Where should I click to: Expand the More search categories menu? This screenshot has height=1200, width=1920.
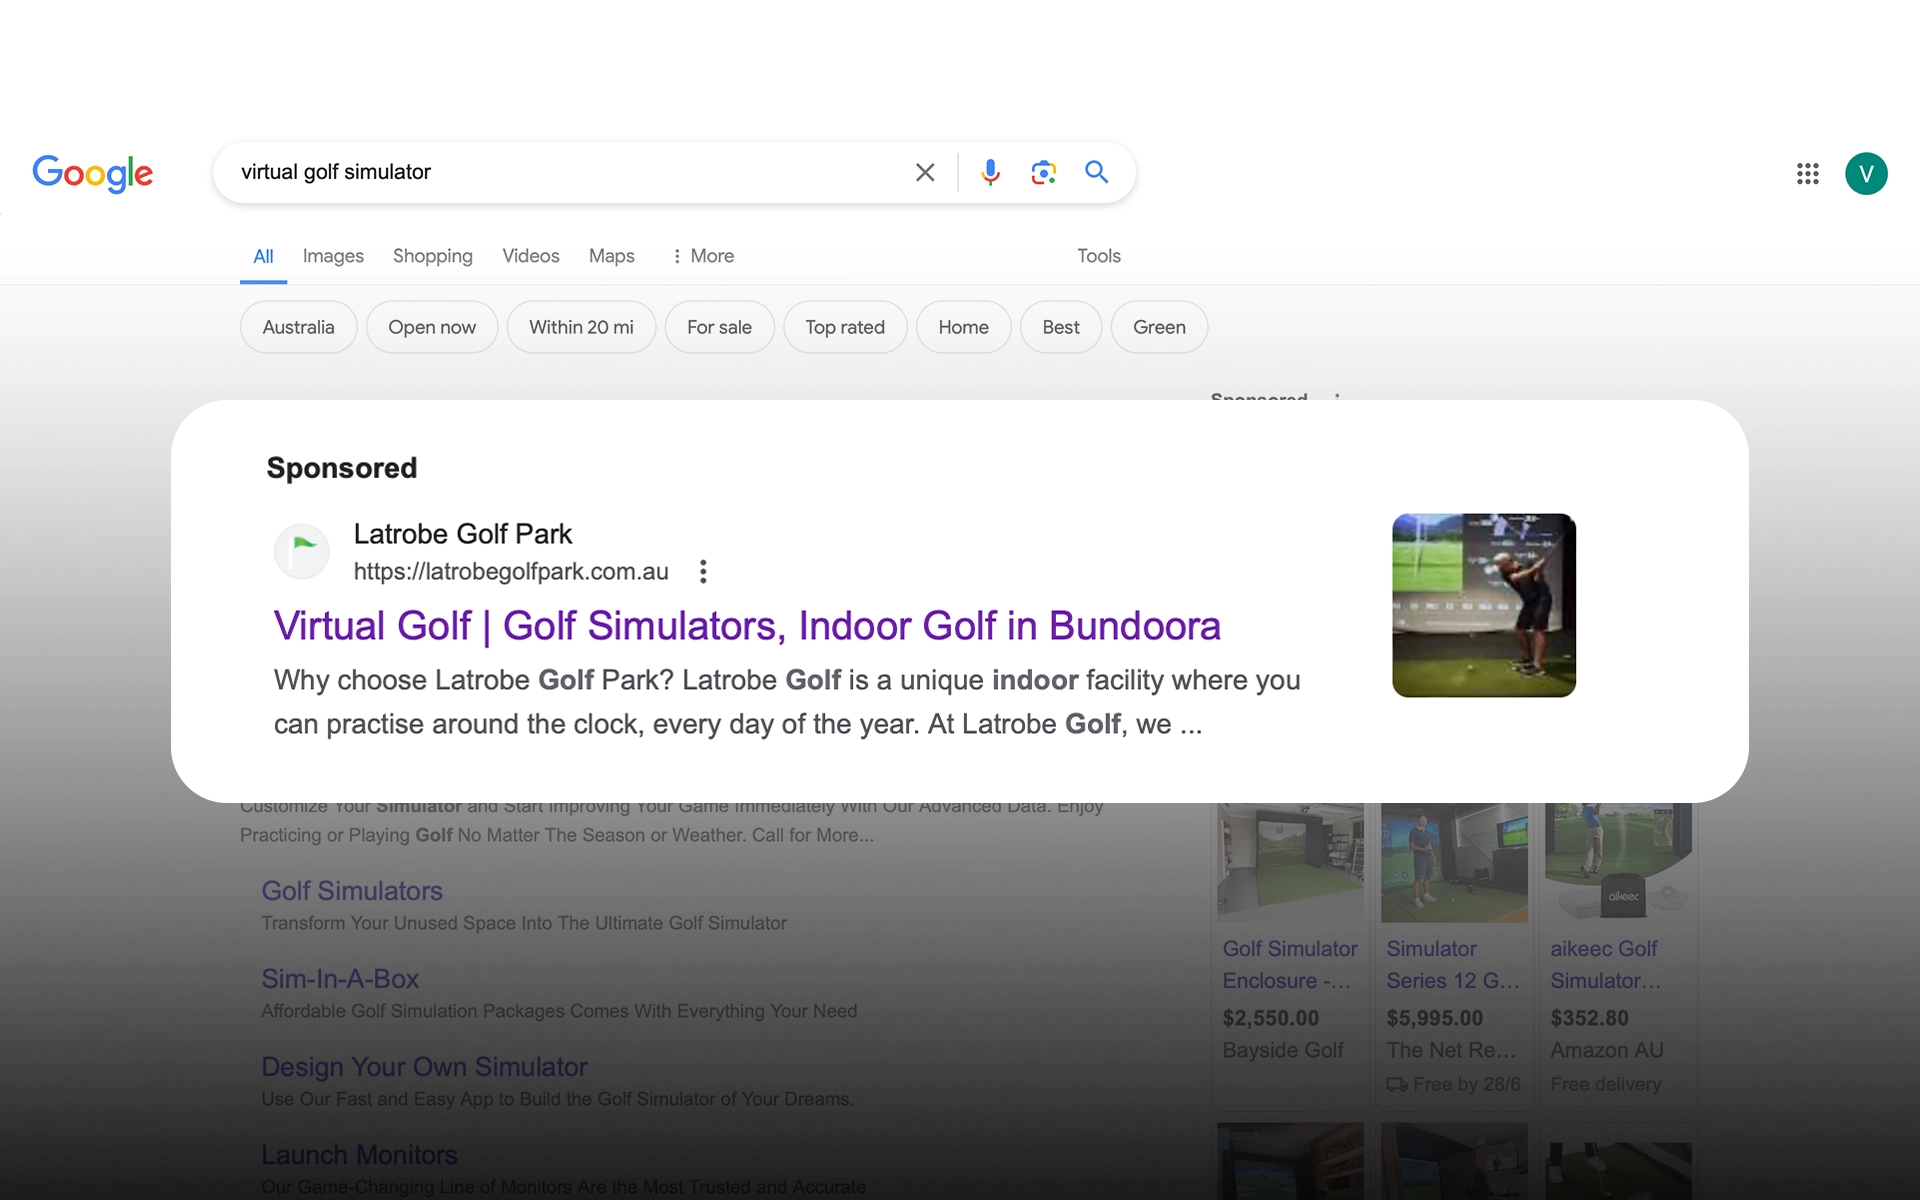703,256
